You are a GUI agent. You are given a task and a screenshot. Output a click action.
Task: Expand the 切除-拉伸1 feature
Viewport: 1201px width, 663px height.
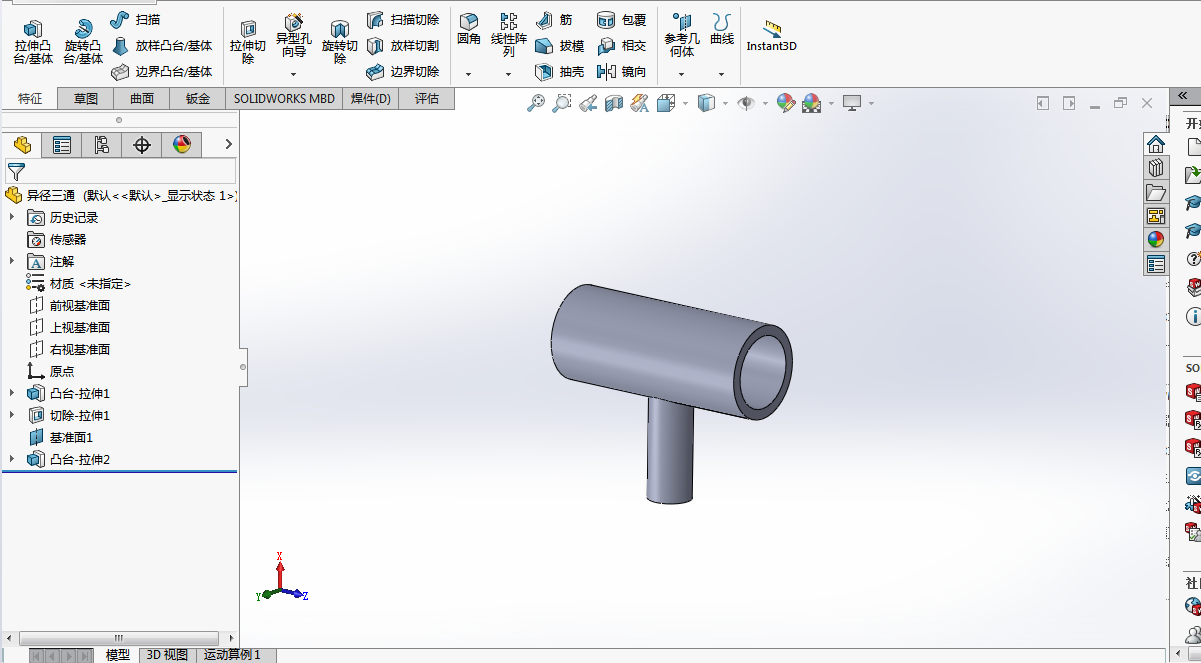click(12, 415)
